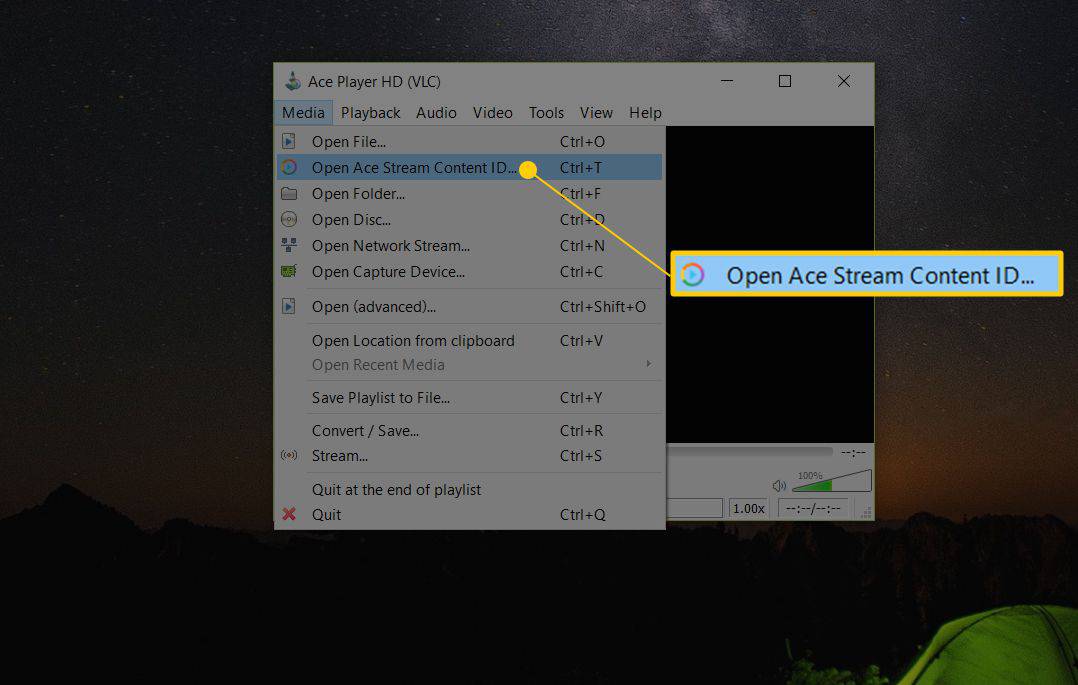Click the Open Capture Device icon
Screen dimensions: 1078x685
[290, 271]
